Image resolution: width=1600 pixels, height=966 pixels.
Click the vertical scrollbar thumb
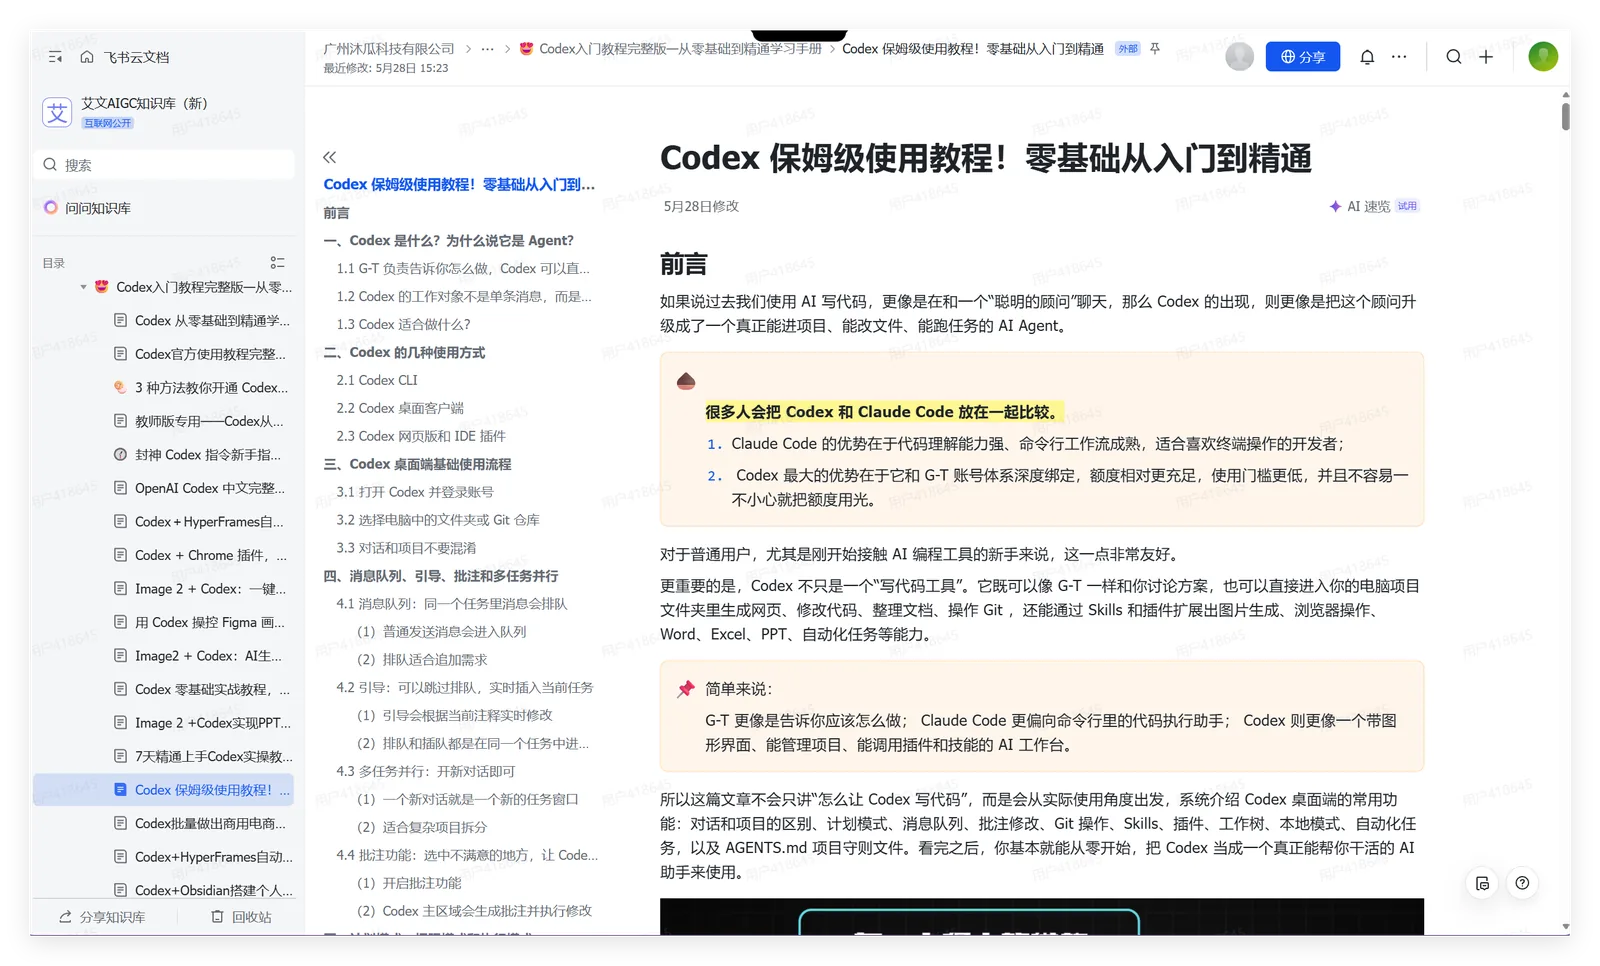click(1565, 115)
